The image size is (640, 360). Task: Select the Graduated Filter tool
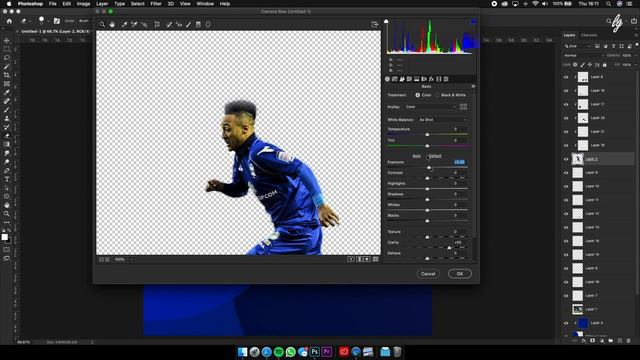click(x=198, y=24)
